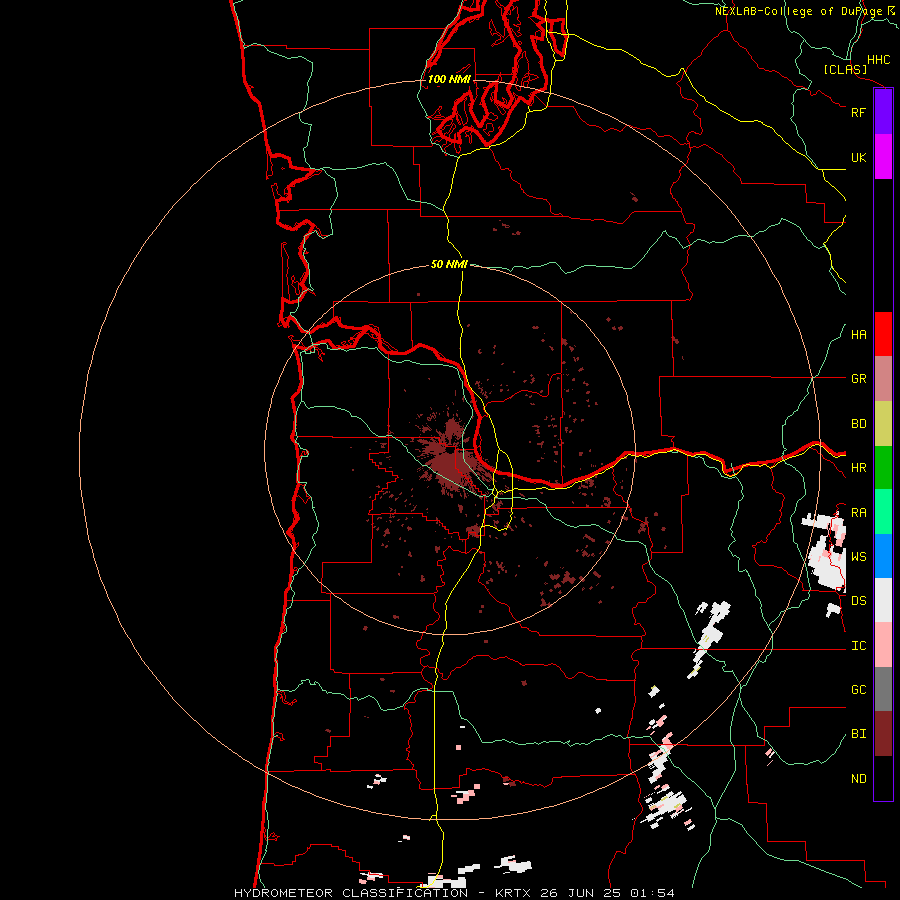
Task: Click the 50 NMI range ring label
Action: tap(449, 264)
